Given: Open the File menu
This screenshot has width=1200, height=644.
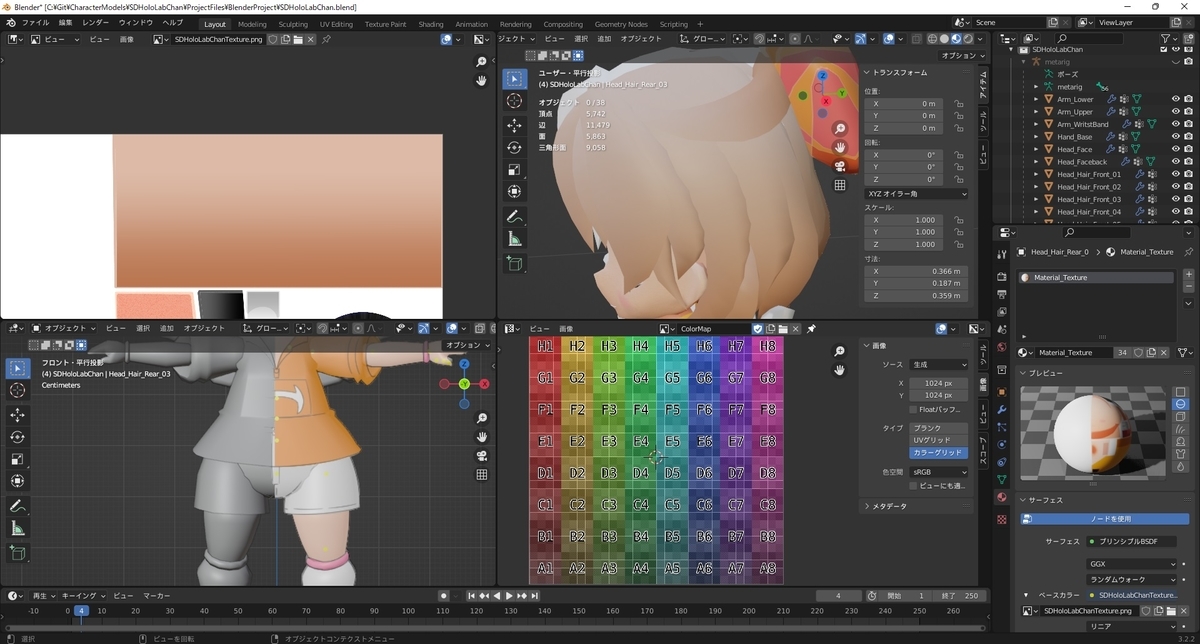Looking at the screenshot, I should [x=35, y=23].
